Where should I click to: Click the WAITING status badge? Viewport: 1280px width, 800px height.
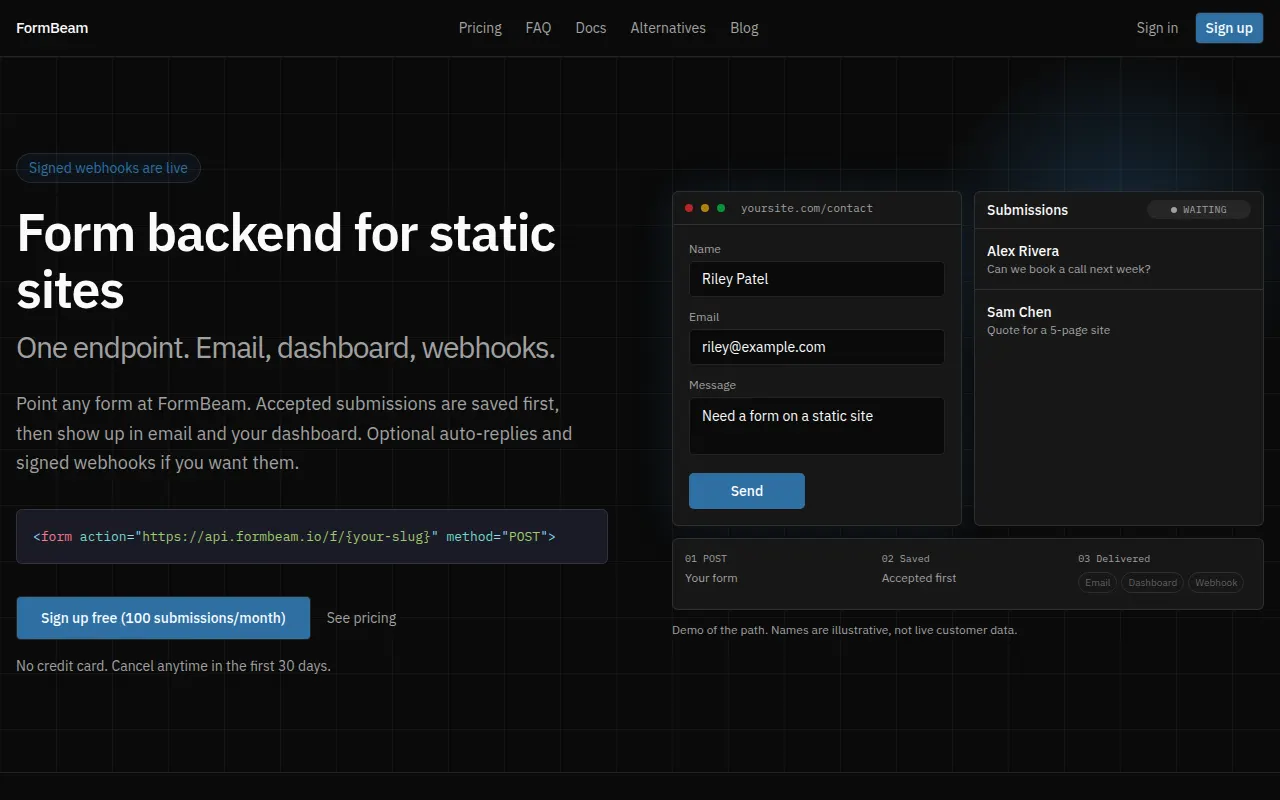1199,210
